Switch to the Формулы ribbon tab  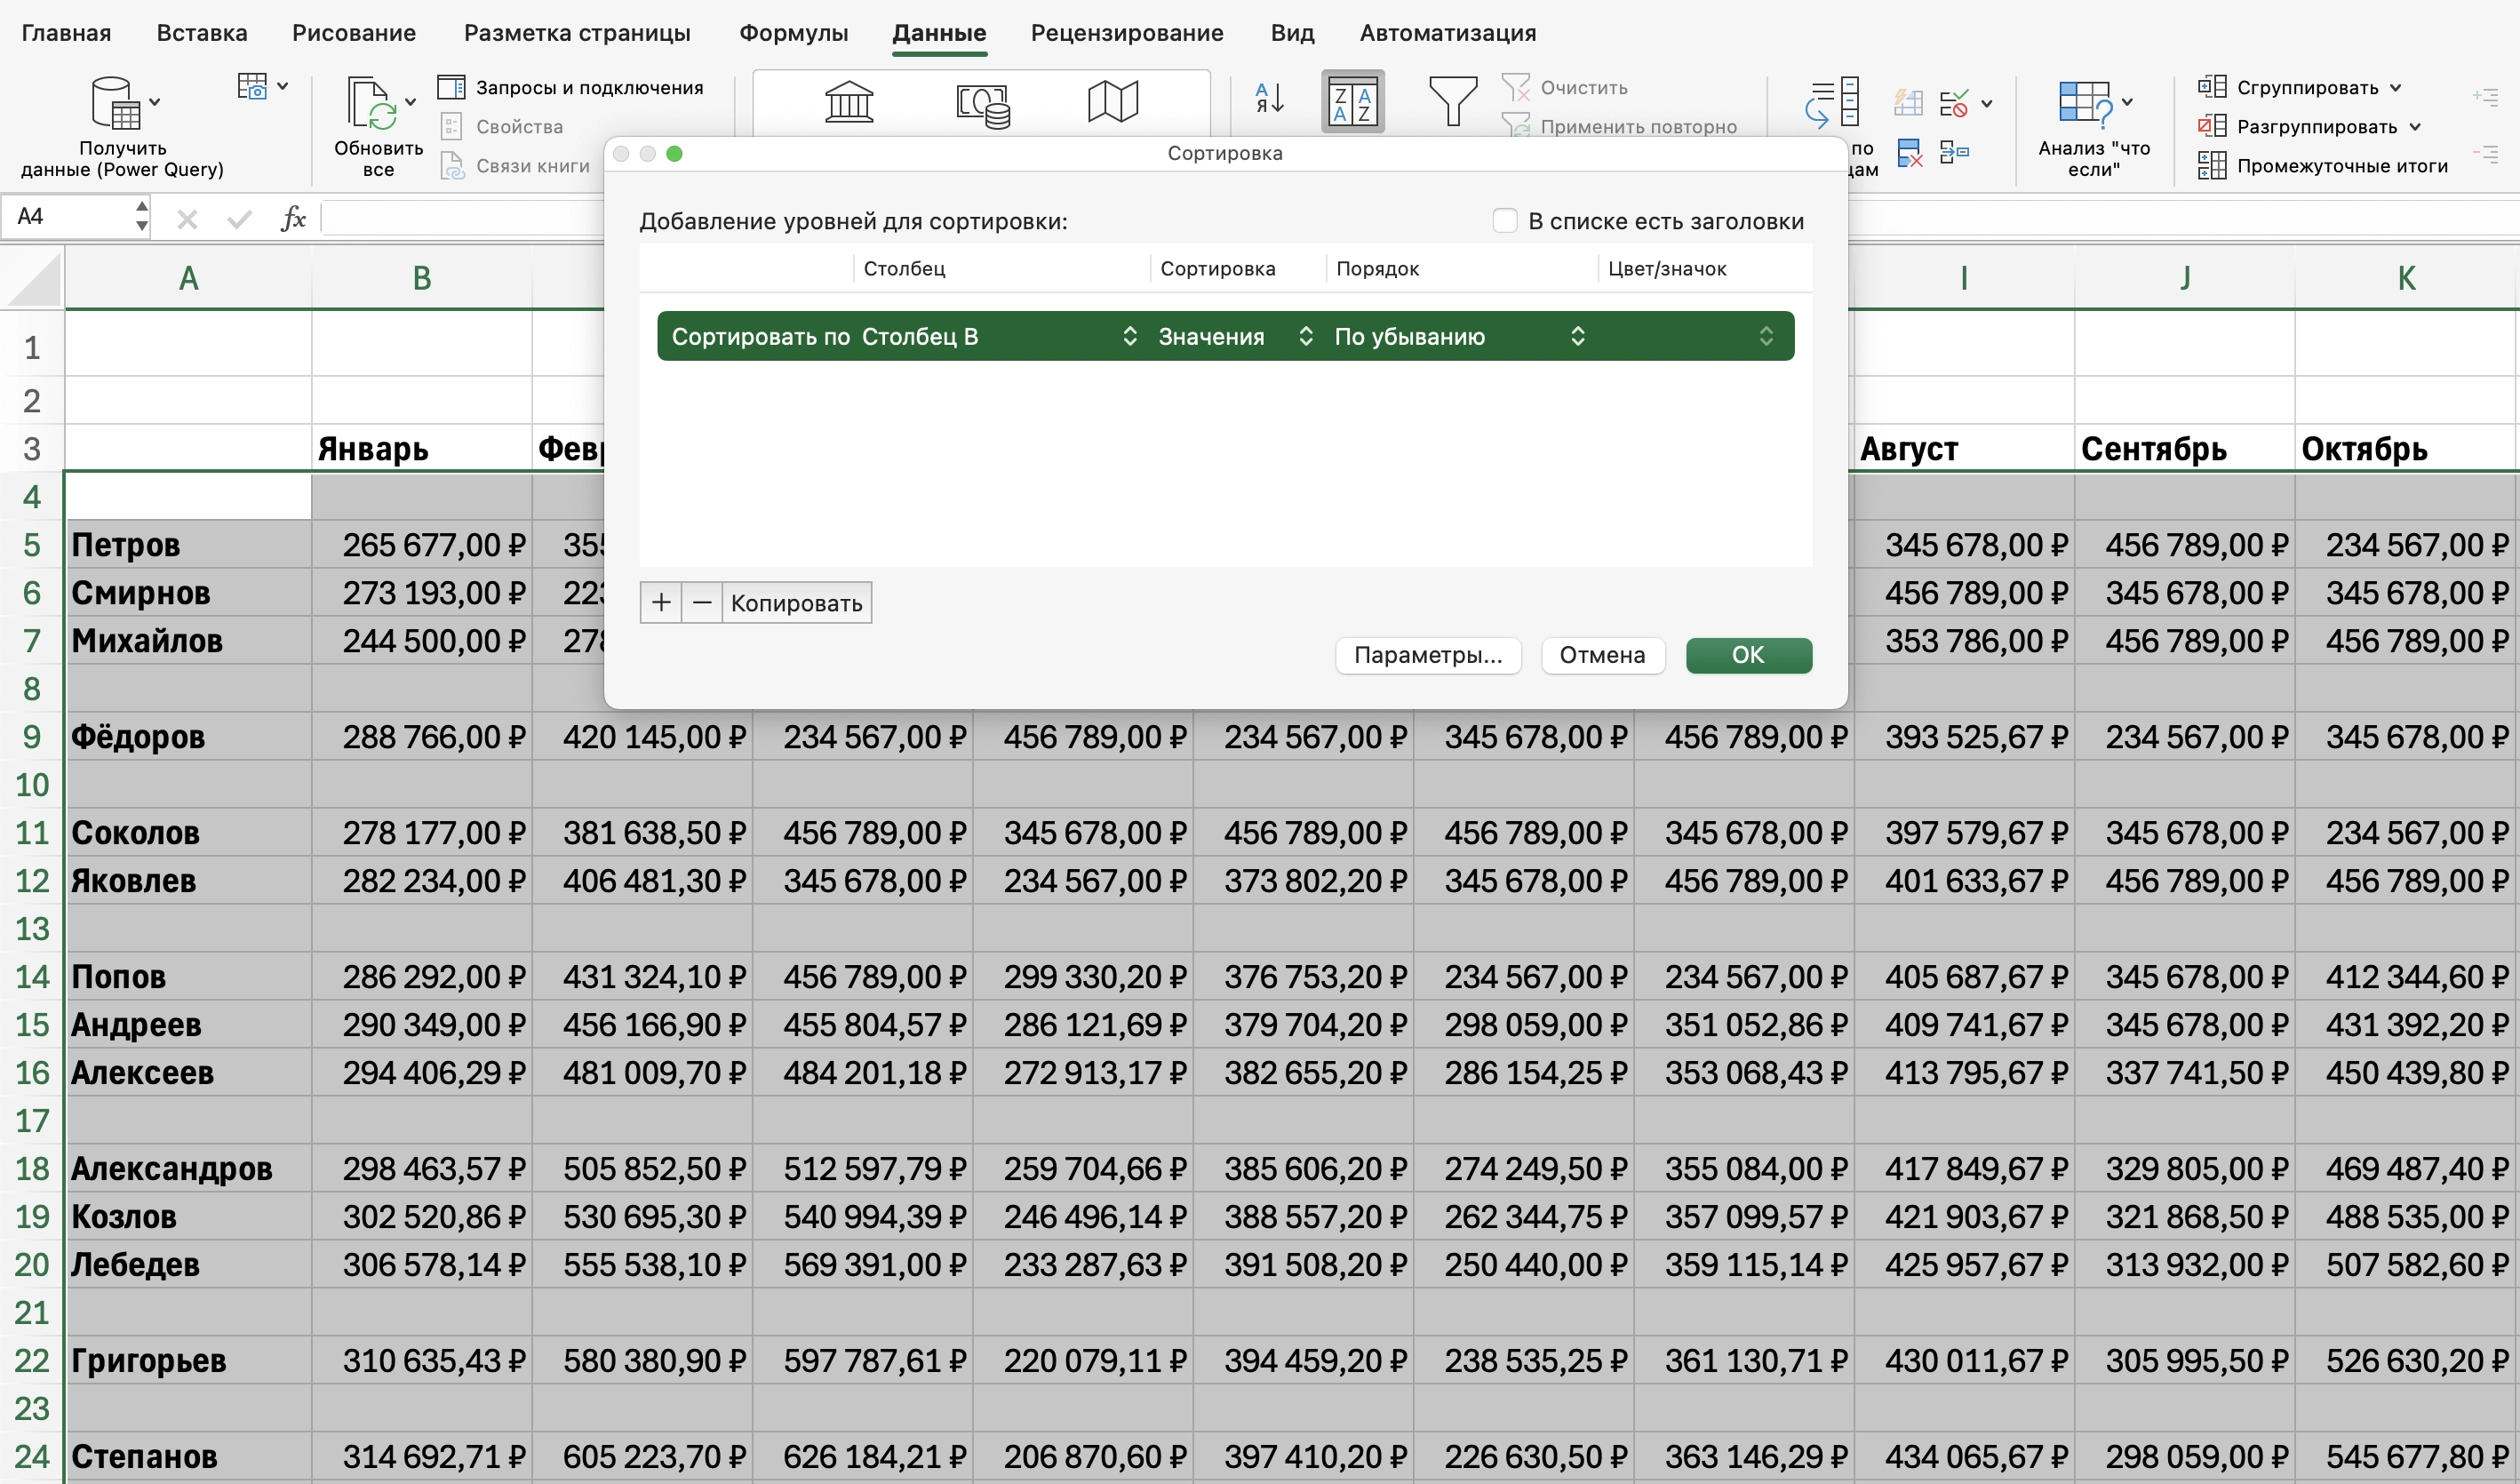click(x=793, y=33)
